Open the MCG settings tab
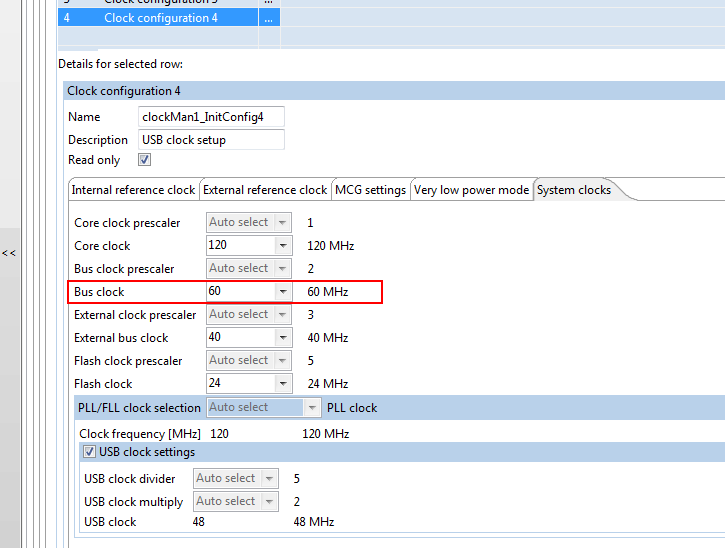Screen dimensions: 725x548 (370, 190)
